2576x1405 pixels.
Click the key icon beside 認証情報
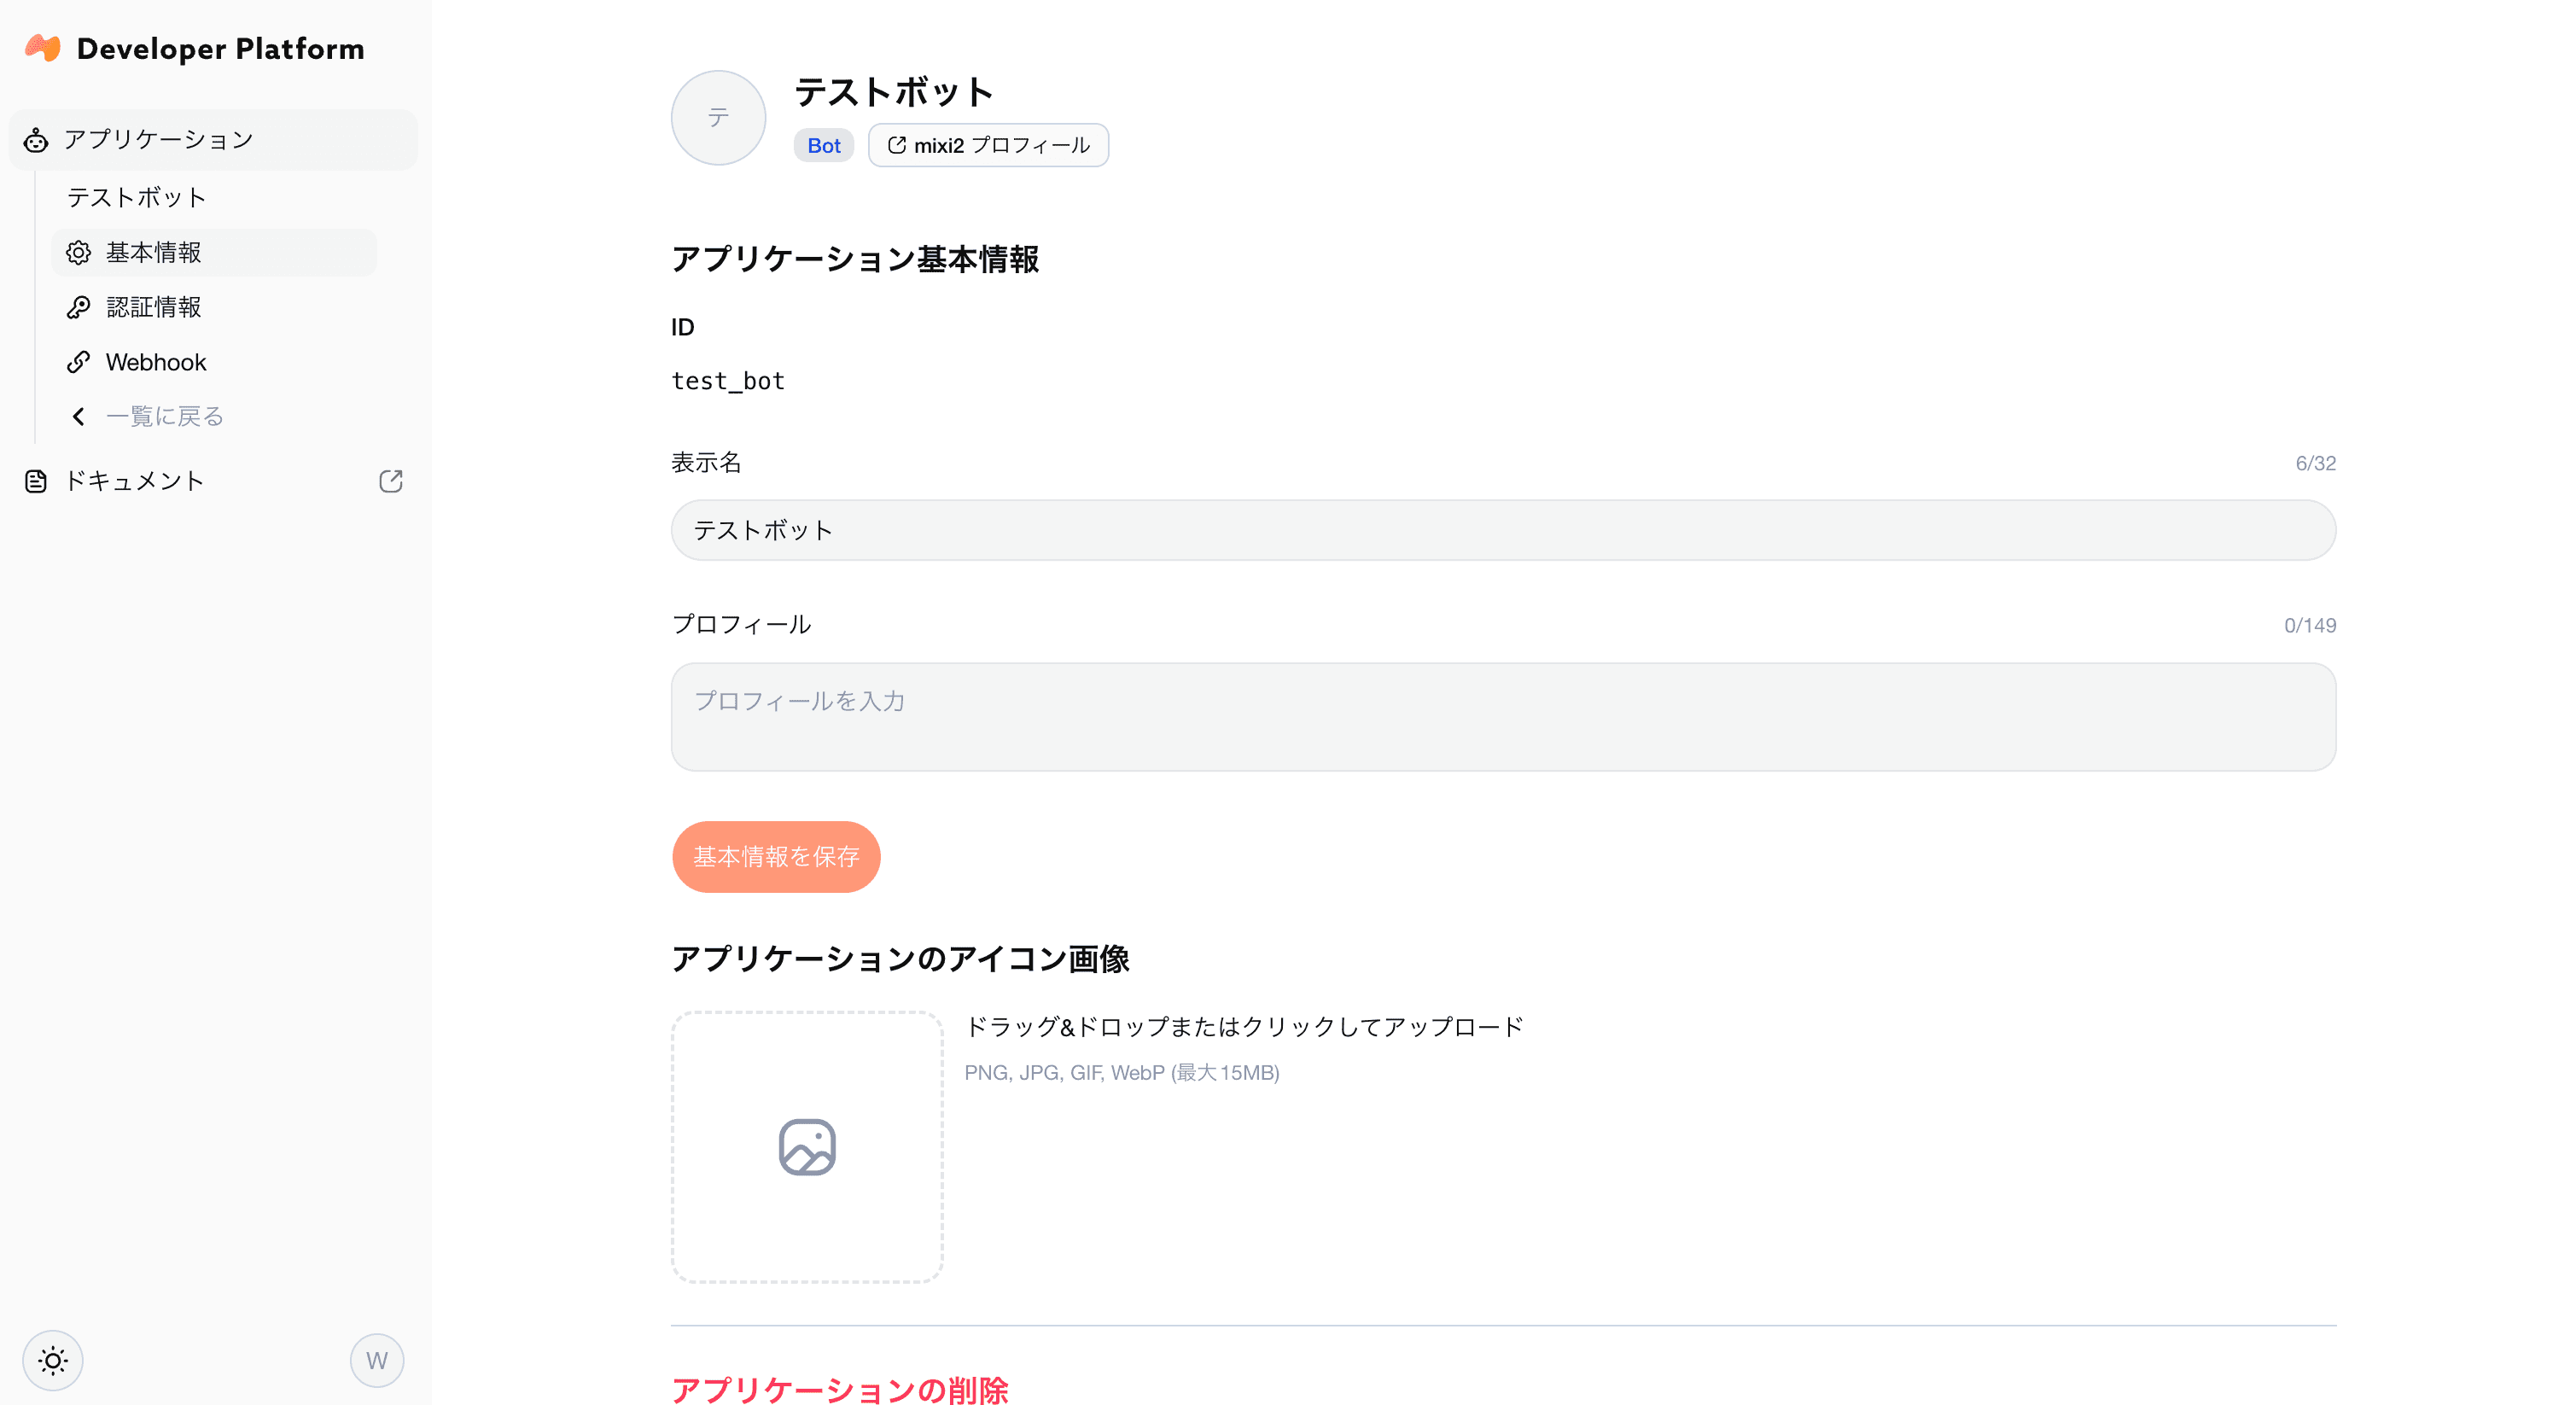point(79,307)
